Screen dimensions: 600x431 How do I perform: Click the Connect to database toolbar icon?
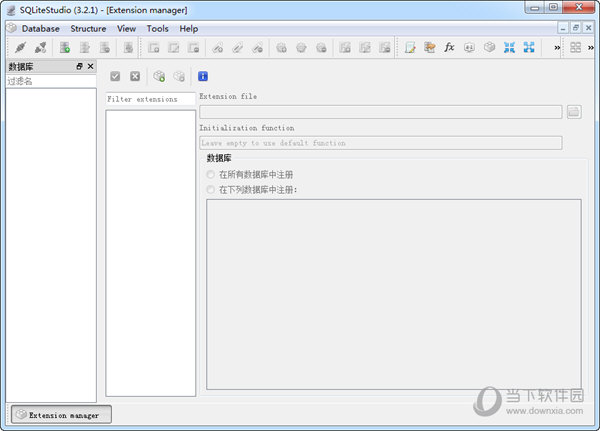pyautogui.click(x=20, y=47)
